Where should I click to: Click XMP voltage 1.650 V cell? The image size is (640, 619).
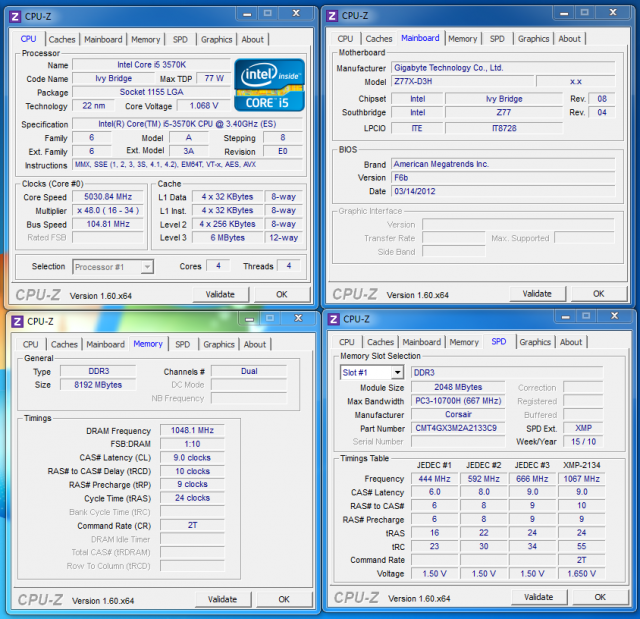pos(582,573)
